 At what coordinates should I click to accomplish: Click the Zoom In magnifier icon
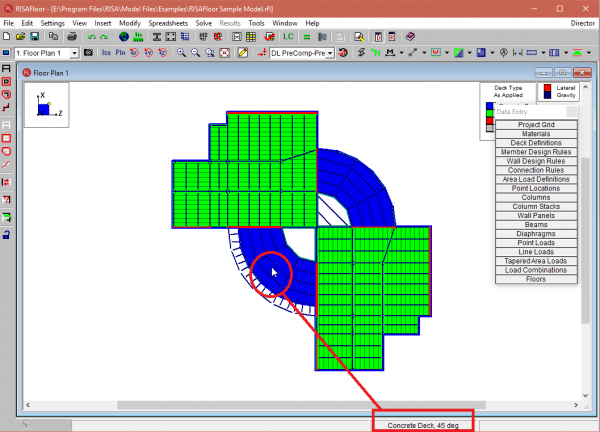181,52
